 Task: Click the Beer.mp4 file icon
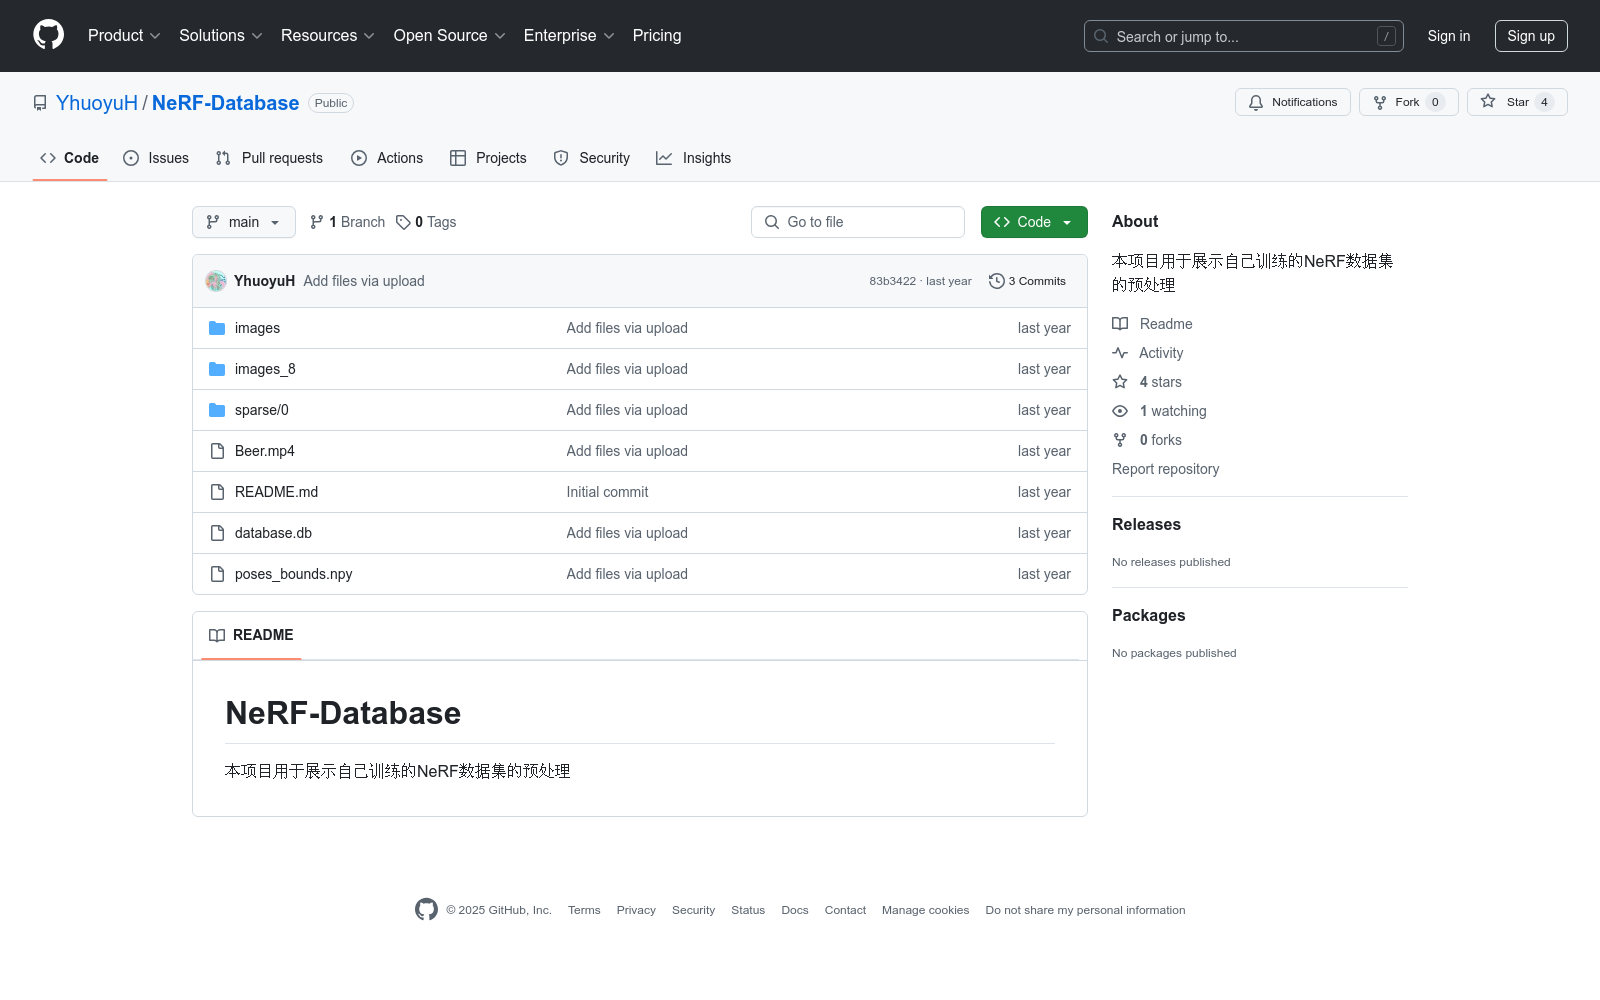[x=217, y=451]
